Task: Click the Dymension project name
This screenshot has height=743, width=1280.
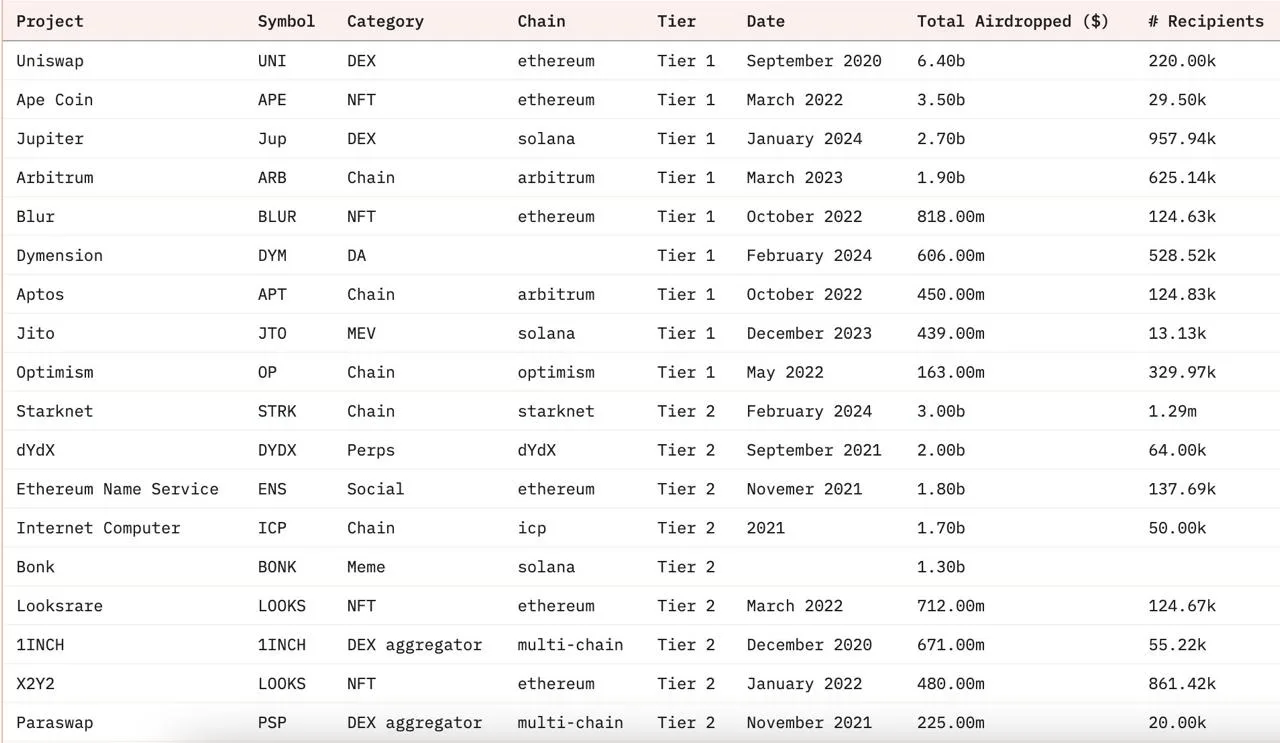Action: point(59,256)
